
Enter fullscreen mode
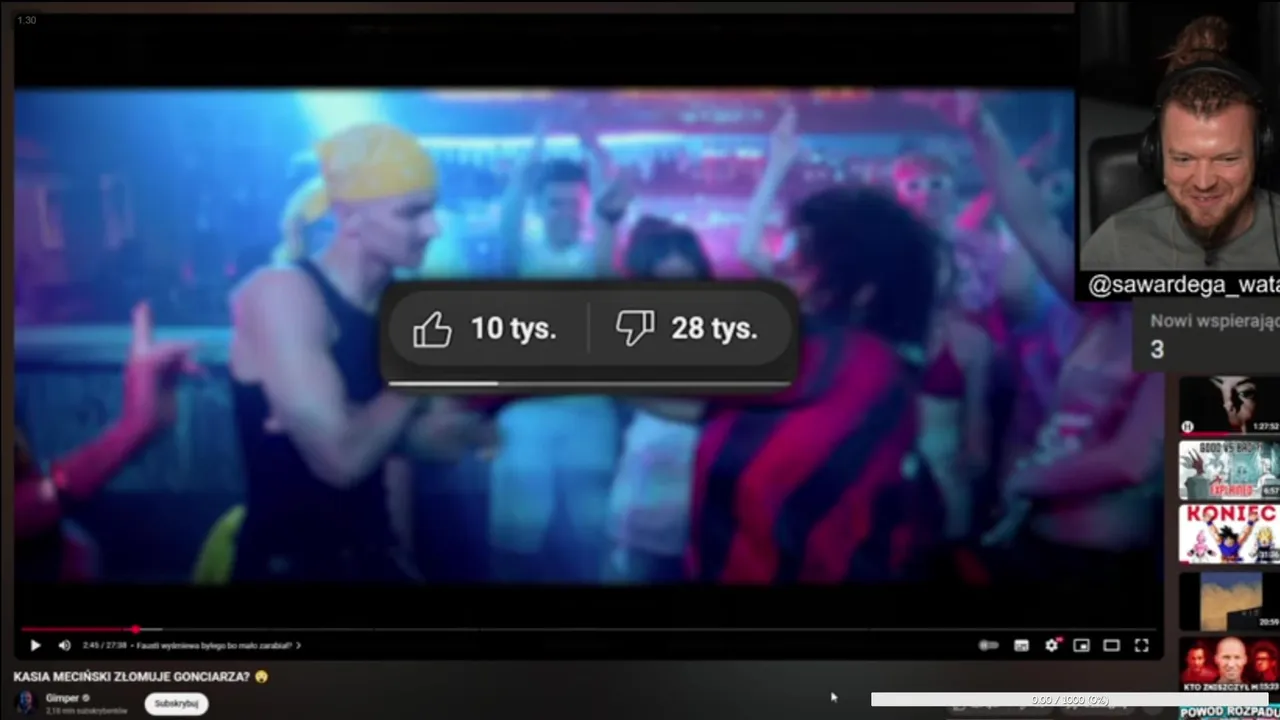(1141, 646)
